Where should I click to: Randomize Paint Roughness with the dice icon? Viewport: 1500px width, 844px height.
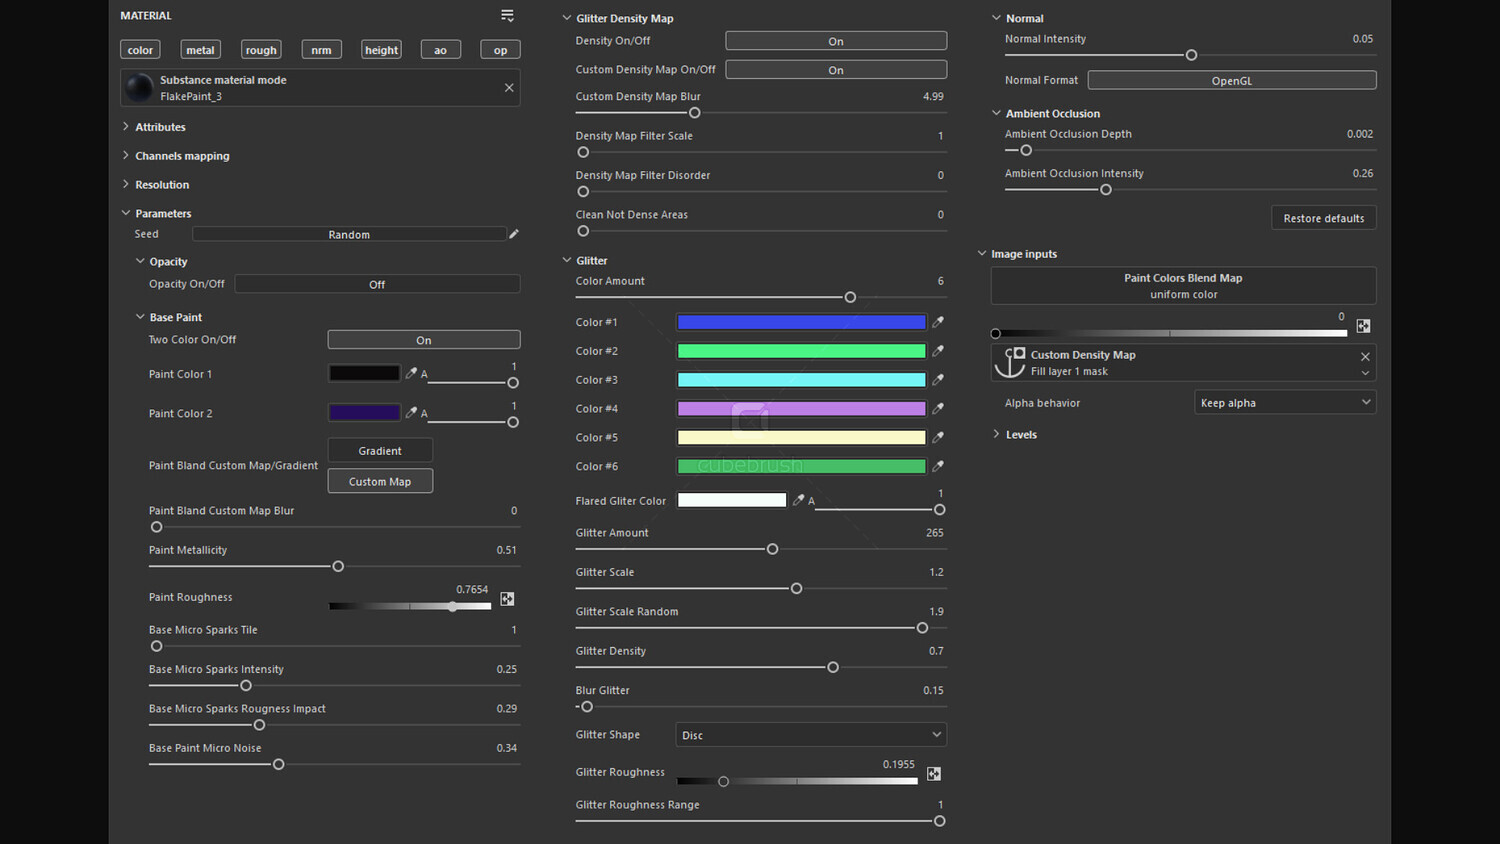tap(507, 599)
